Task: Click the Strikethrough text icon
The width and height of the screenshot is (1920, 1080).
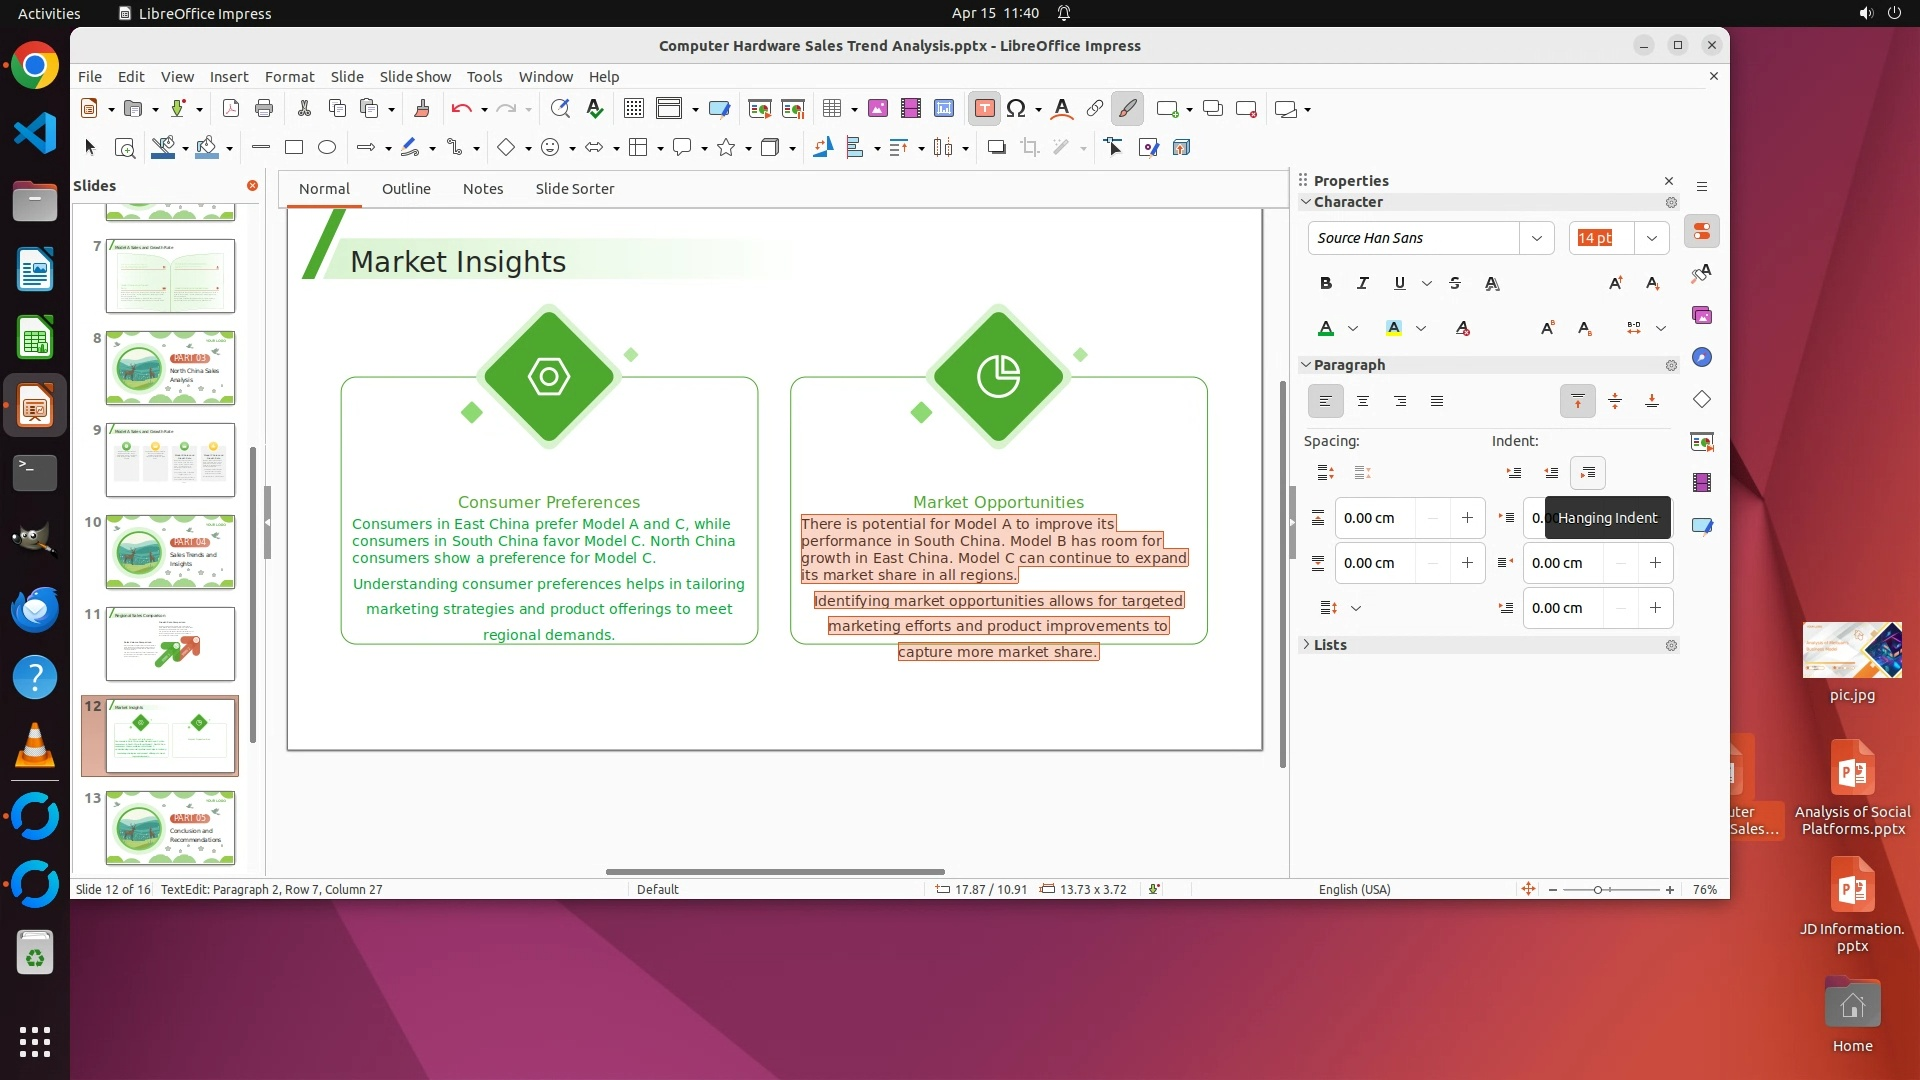Action: (1455, 283)
